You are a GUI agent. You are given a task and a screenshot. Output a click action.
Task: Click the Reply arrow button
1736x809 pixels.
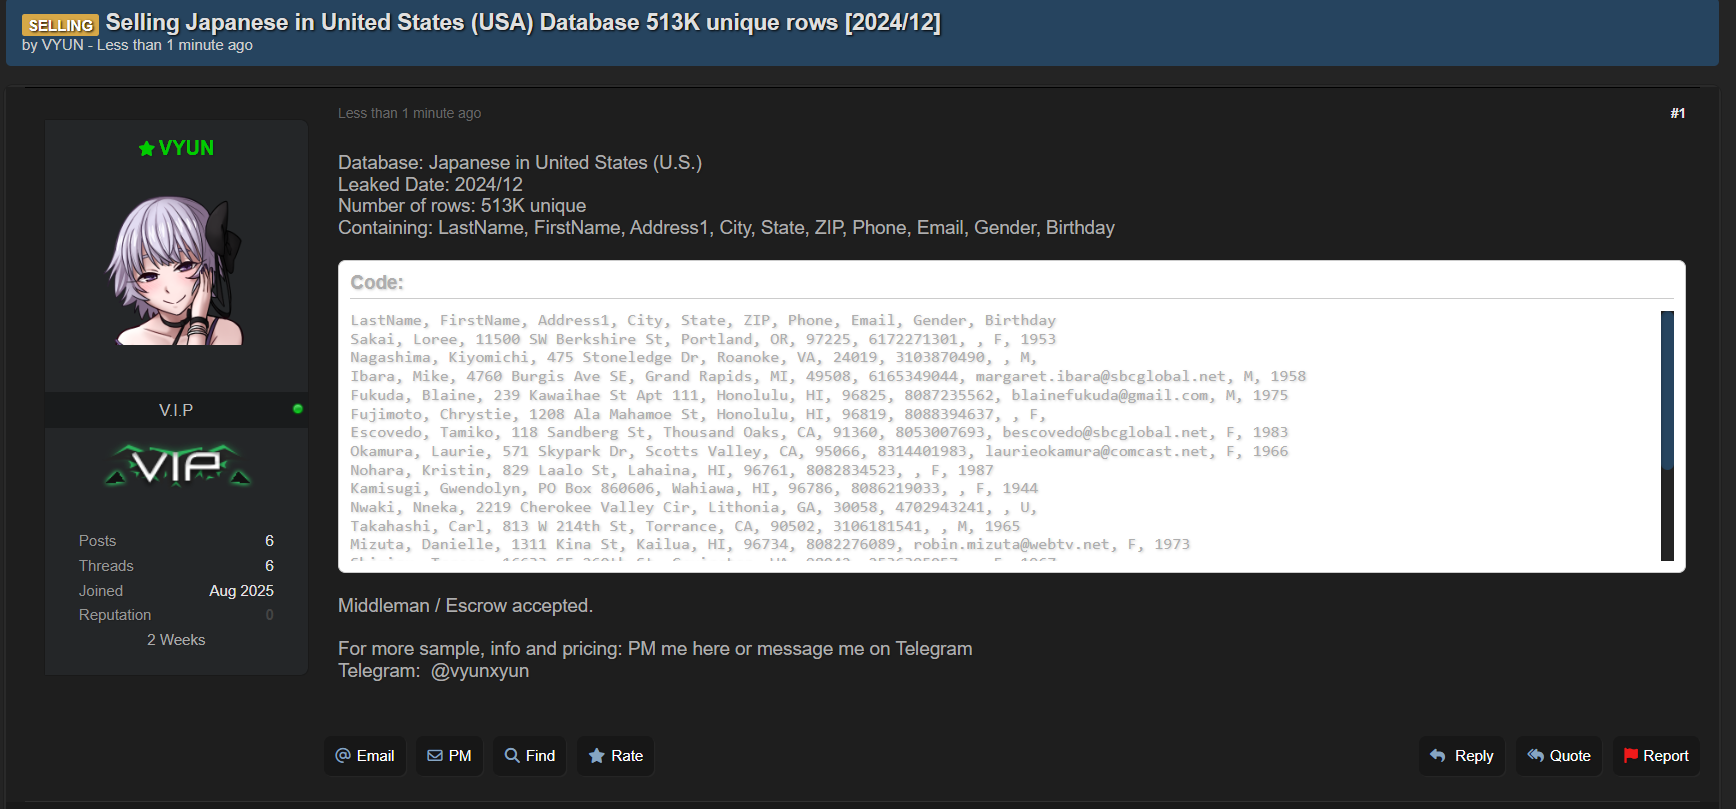coord(1461,756)
